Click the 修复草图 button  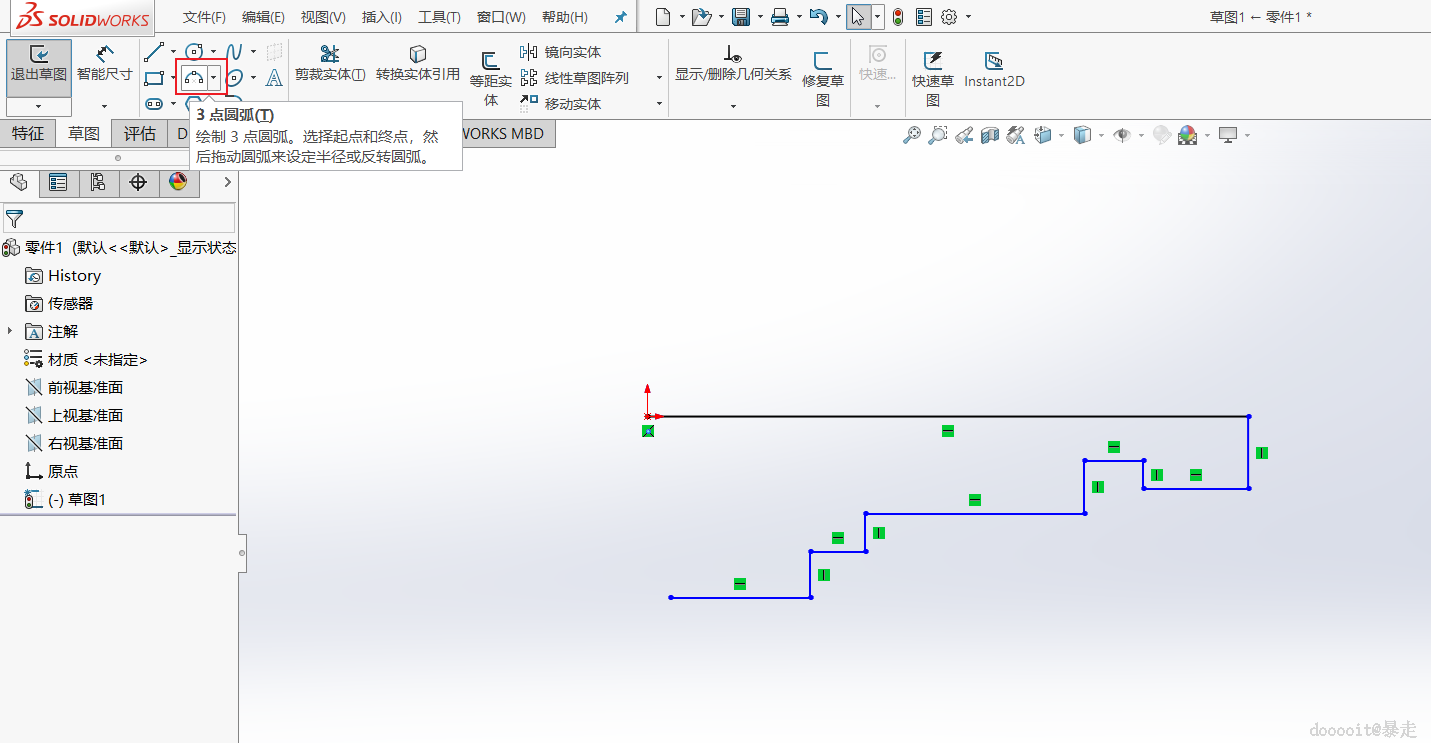tap(823, 79)
